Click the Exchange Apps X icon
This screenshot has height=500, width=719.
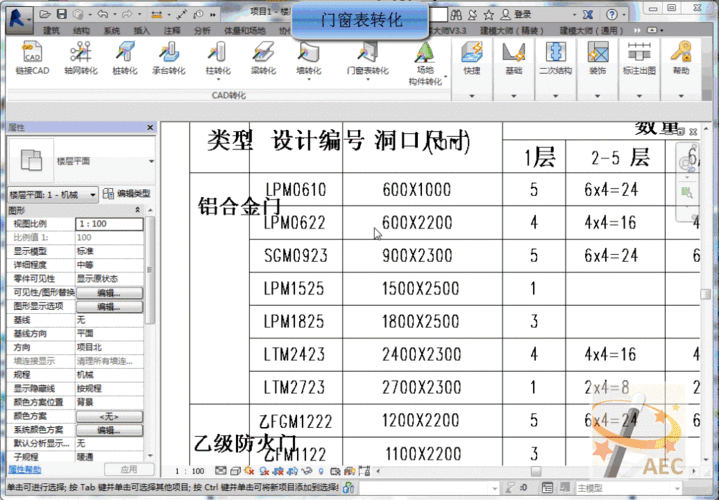tap(587, 15)
